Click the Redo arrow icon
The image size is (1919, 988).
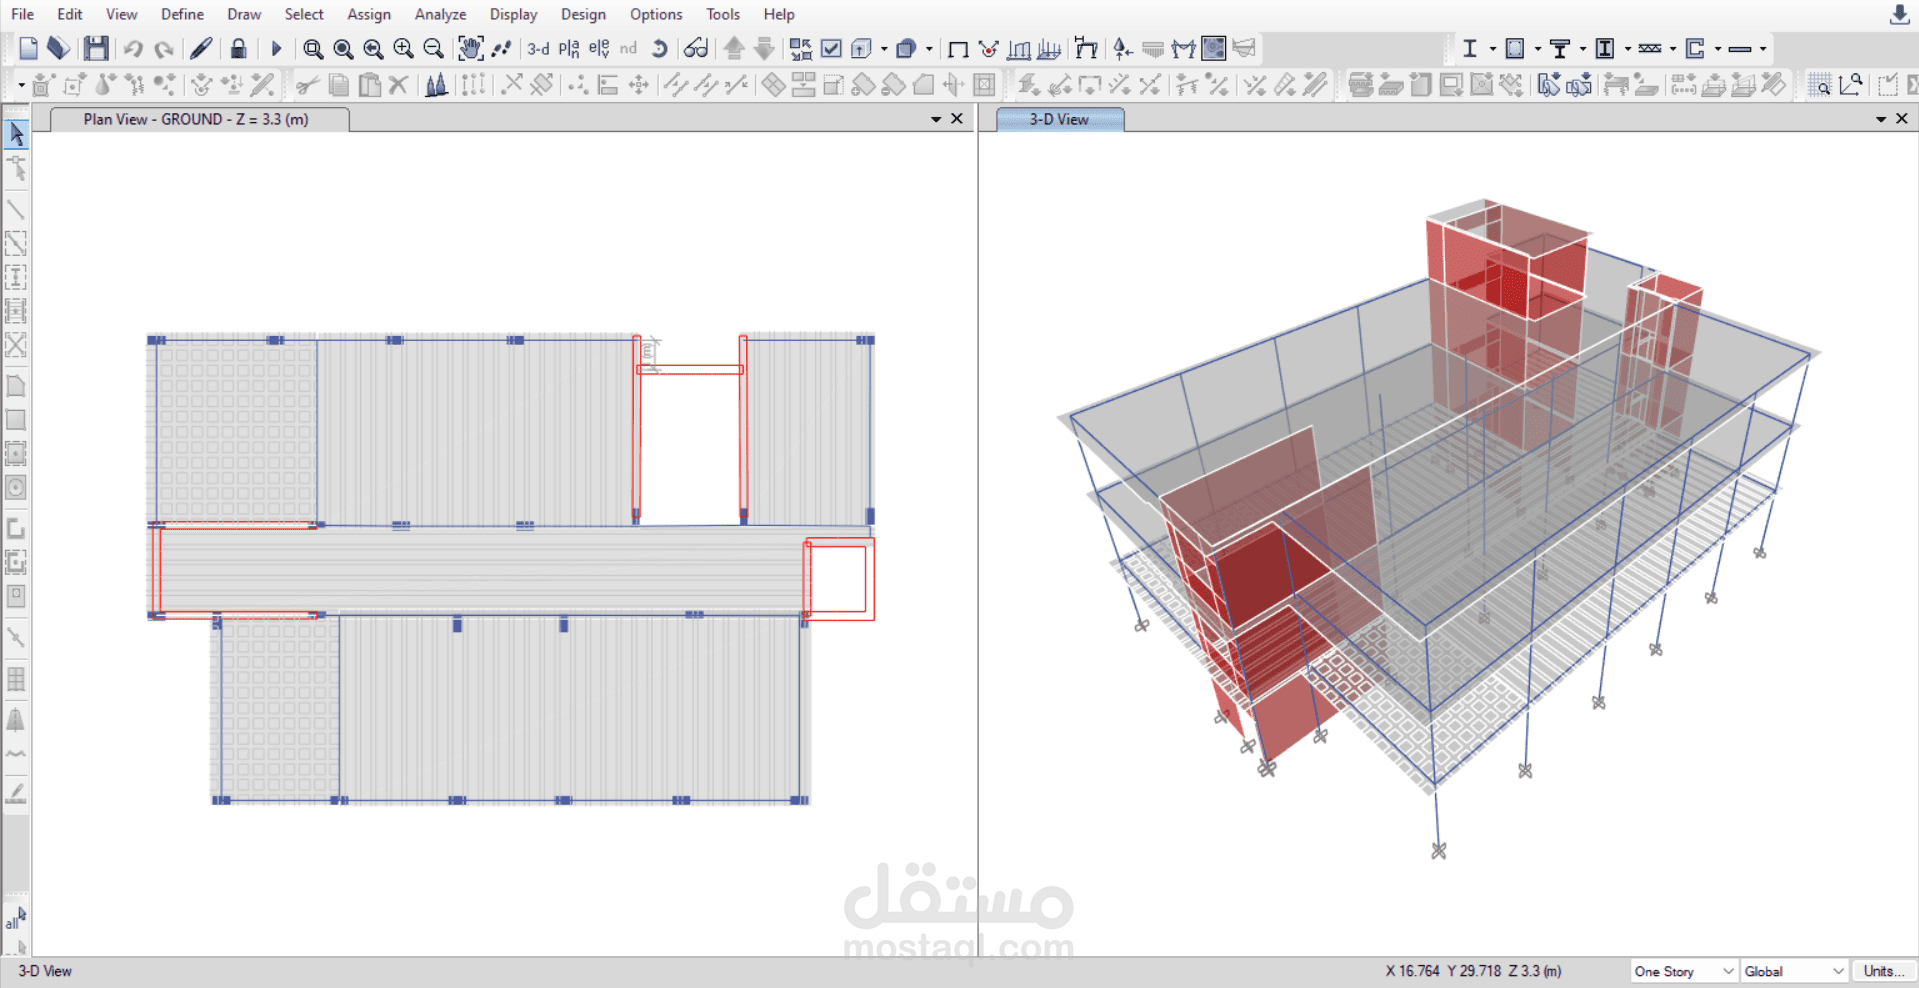[x=164, y=48]
